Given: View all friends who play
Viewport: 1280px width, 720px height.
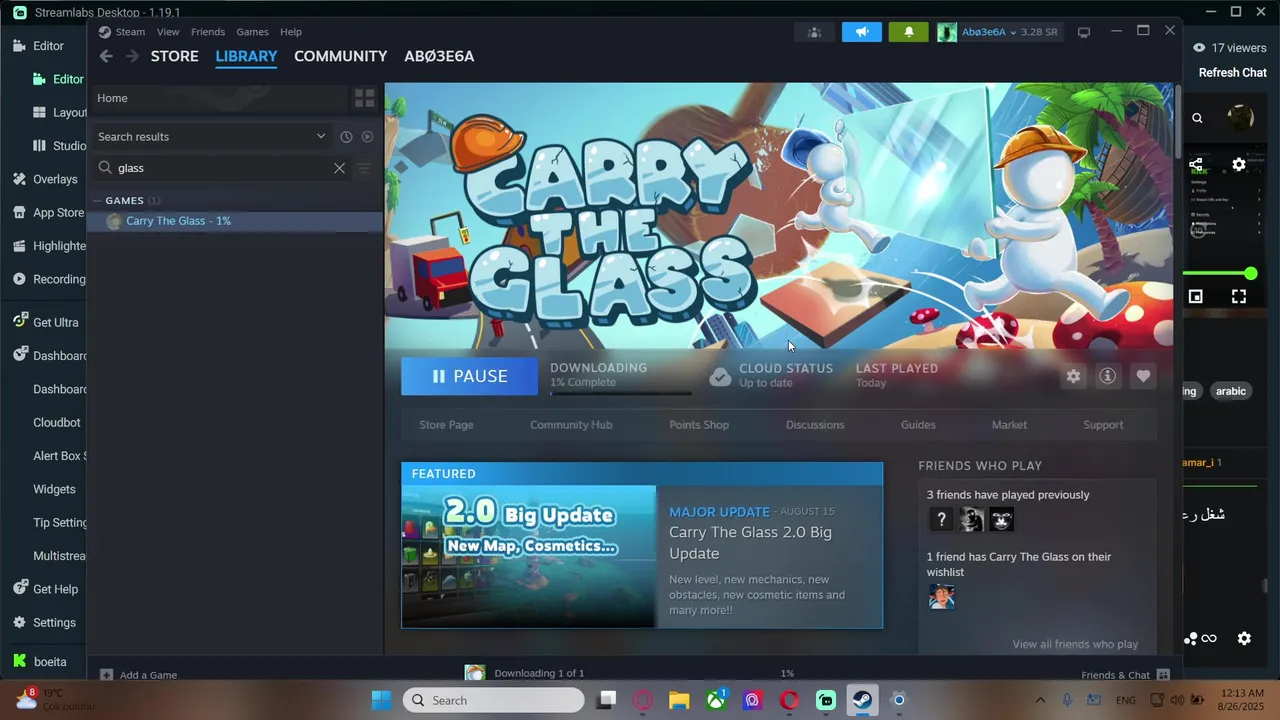Looking at the screenshot, I should pos(1075,644).
